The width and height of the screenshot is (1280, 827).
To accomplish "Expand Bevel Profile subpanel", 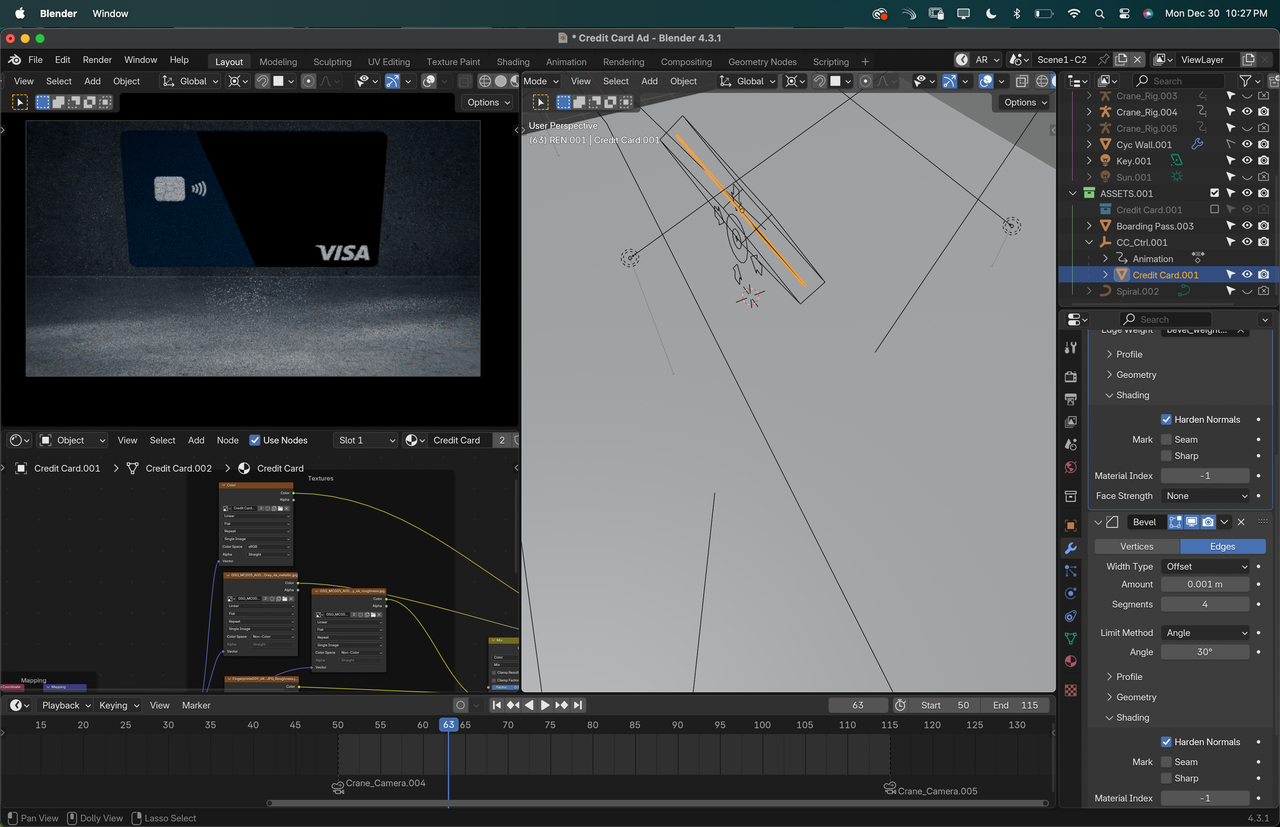I will tap(1129, 677).
